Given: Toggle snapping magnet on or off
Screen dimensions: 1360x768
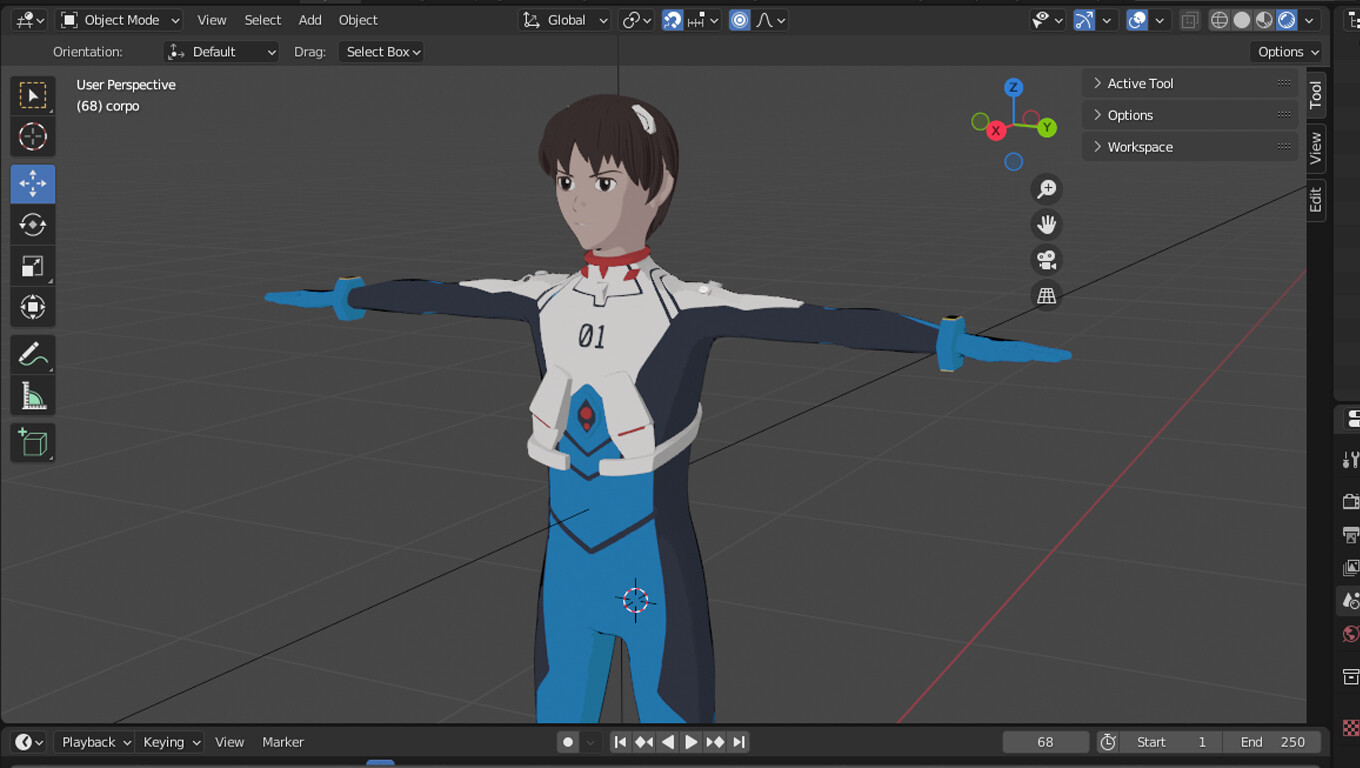Looking at the screenshot, I should point(673,20).
